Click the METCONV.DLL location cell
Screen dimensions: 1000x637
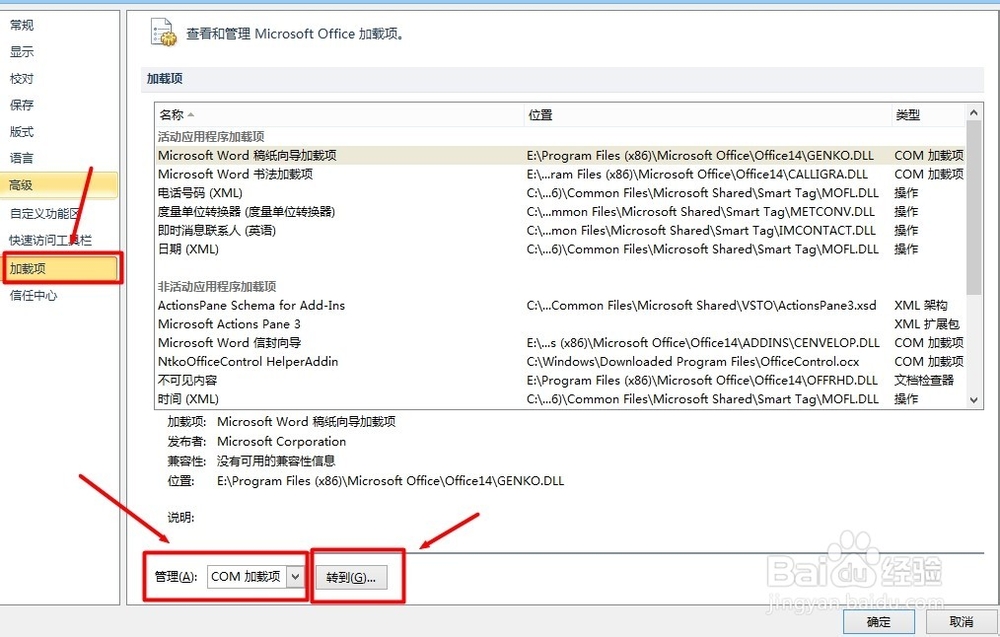coord(701,212)
